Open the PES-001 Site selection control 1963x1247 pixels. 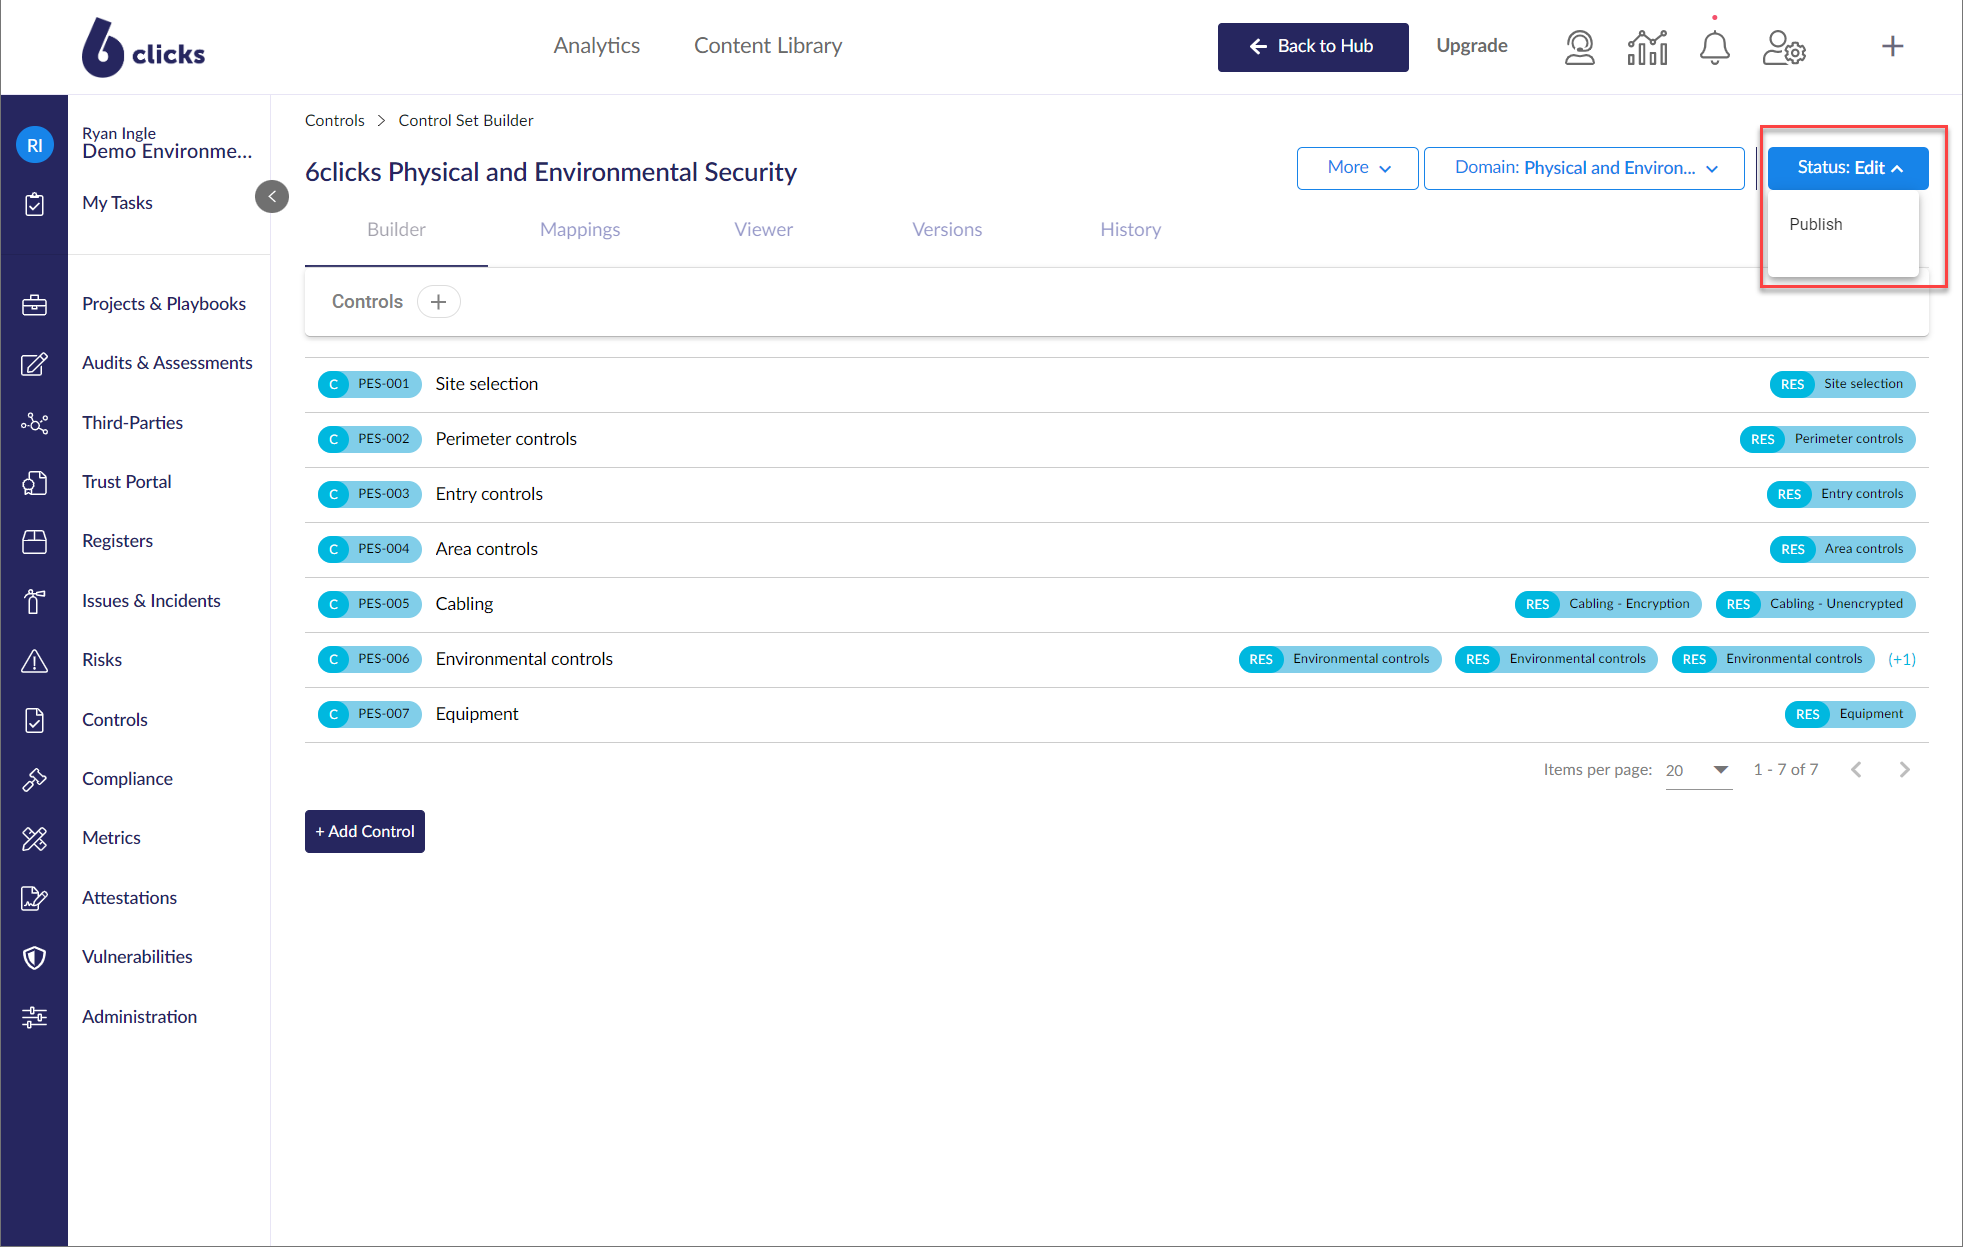1117,384
